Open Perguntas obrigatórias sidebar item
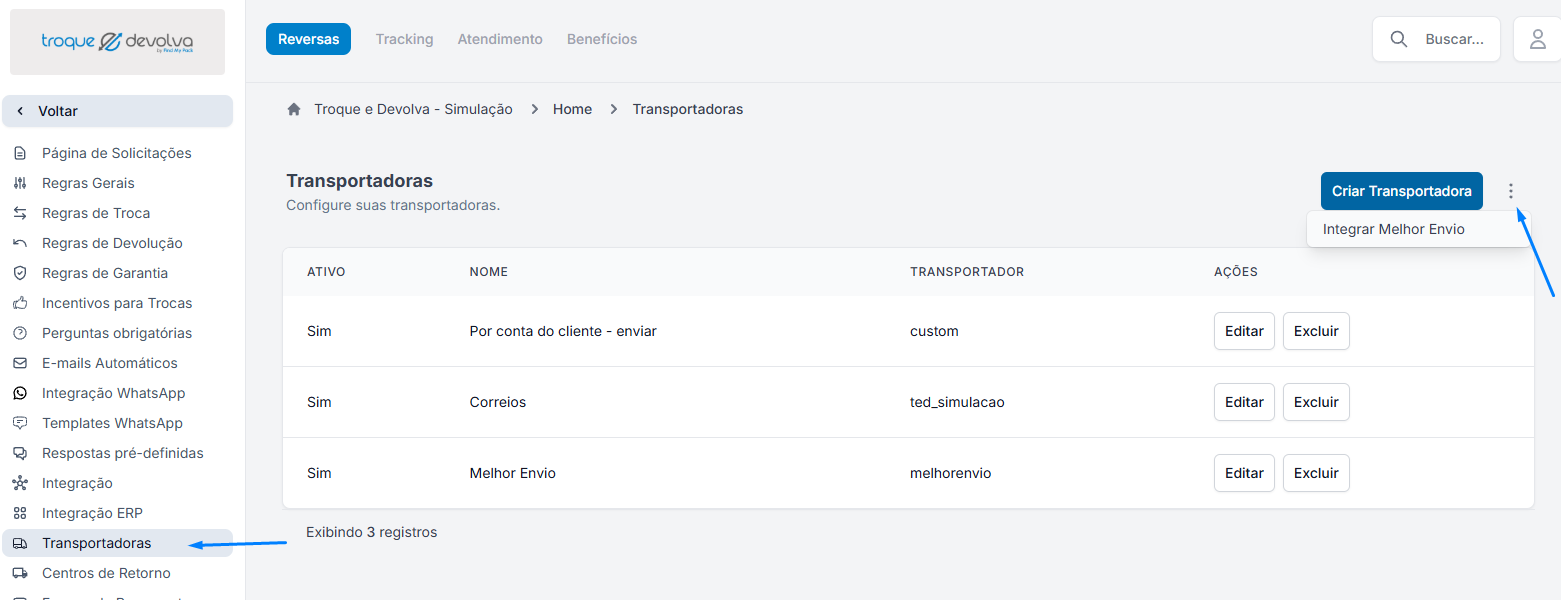This screenshot has width=1561, height=600. (117, 333)
